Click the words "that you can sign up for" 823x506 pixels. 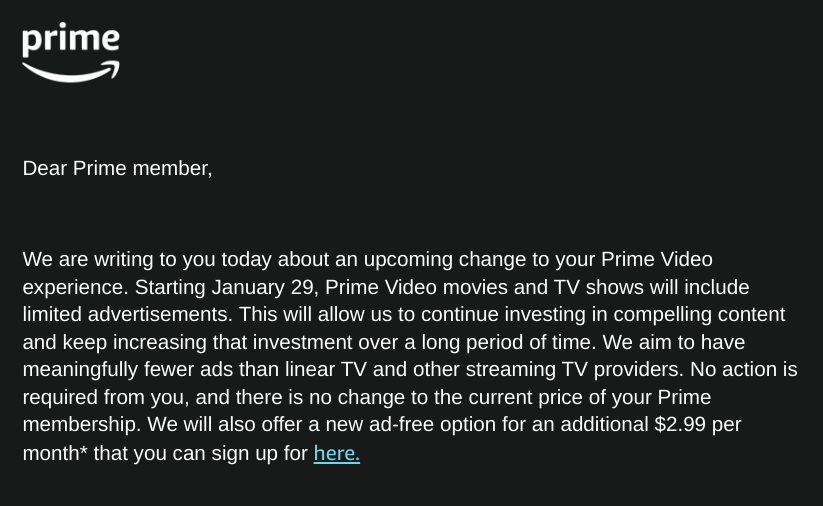click(201, 453)
